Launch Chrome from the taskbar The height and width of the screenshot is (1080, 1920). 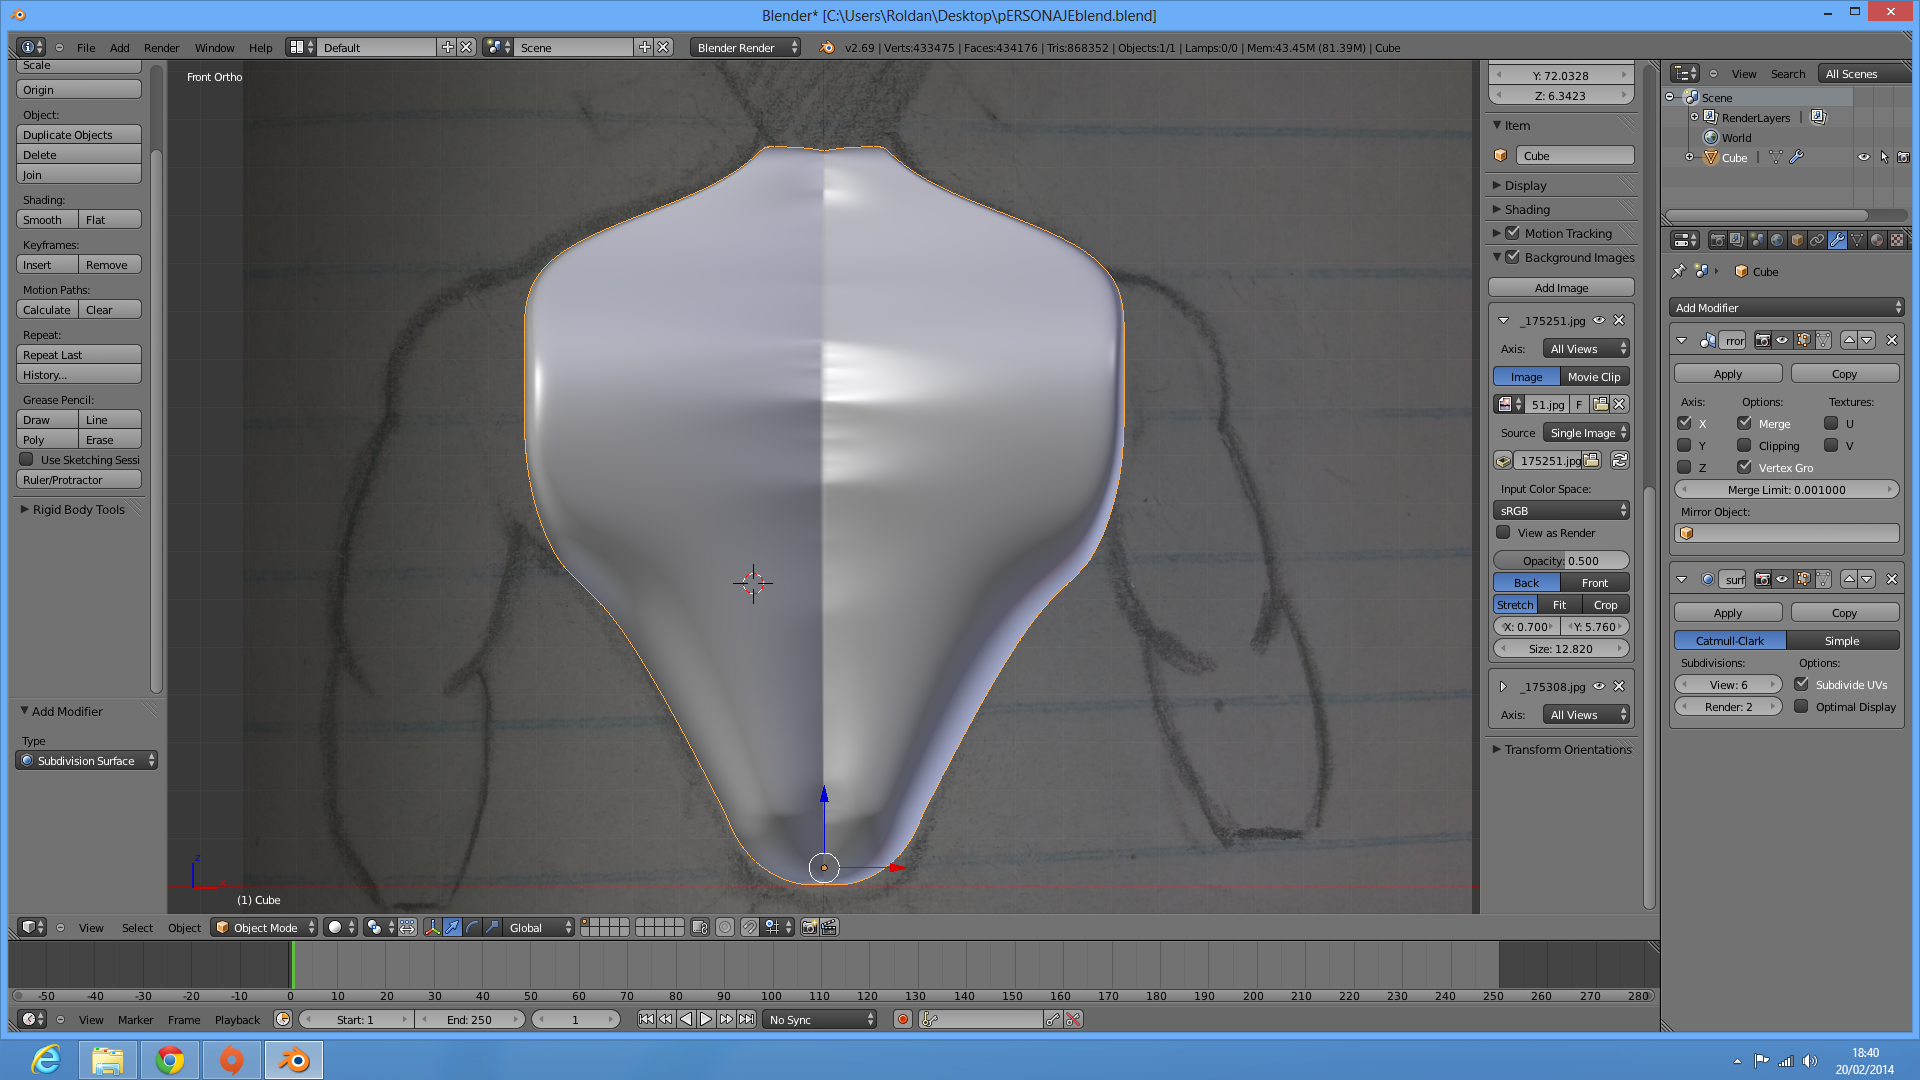(x=170, y=1060)
